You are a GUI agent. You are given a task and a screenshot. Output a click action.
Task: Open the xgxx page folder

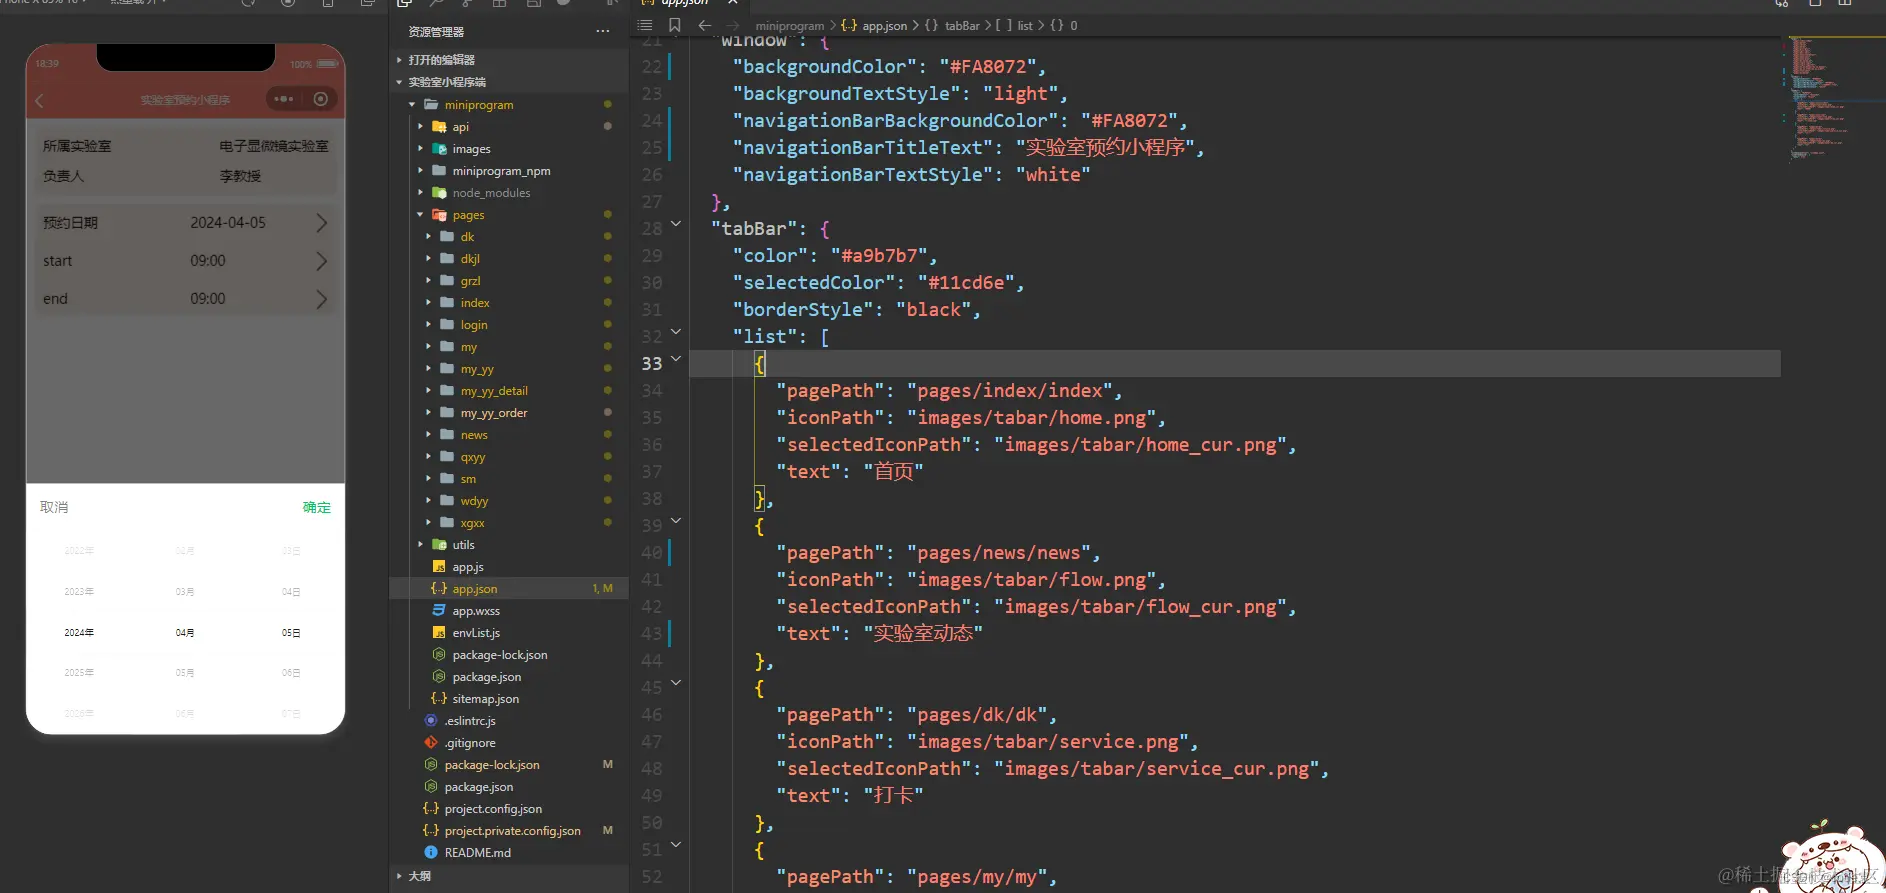point(472,523)
